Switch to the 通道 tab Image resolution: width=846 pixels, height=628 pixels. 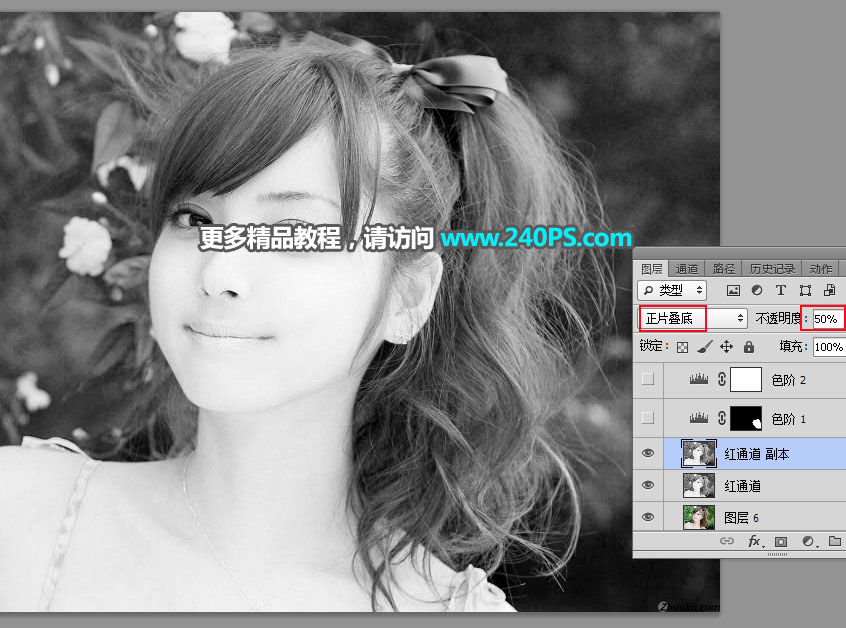(x=686, y=269)
